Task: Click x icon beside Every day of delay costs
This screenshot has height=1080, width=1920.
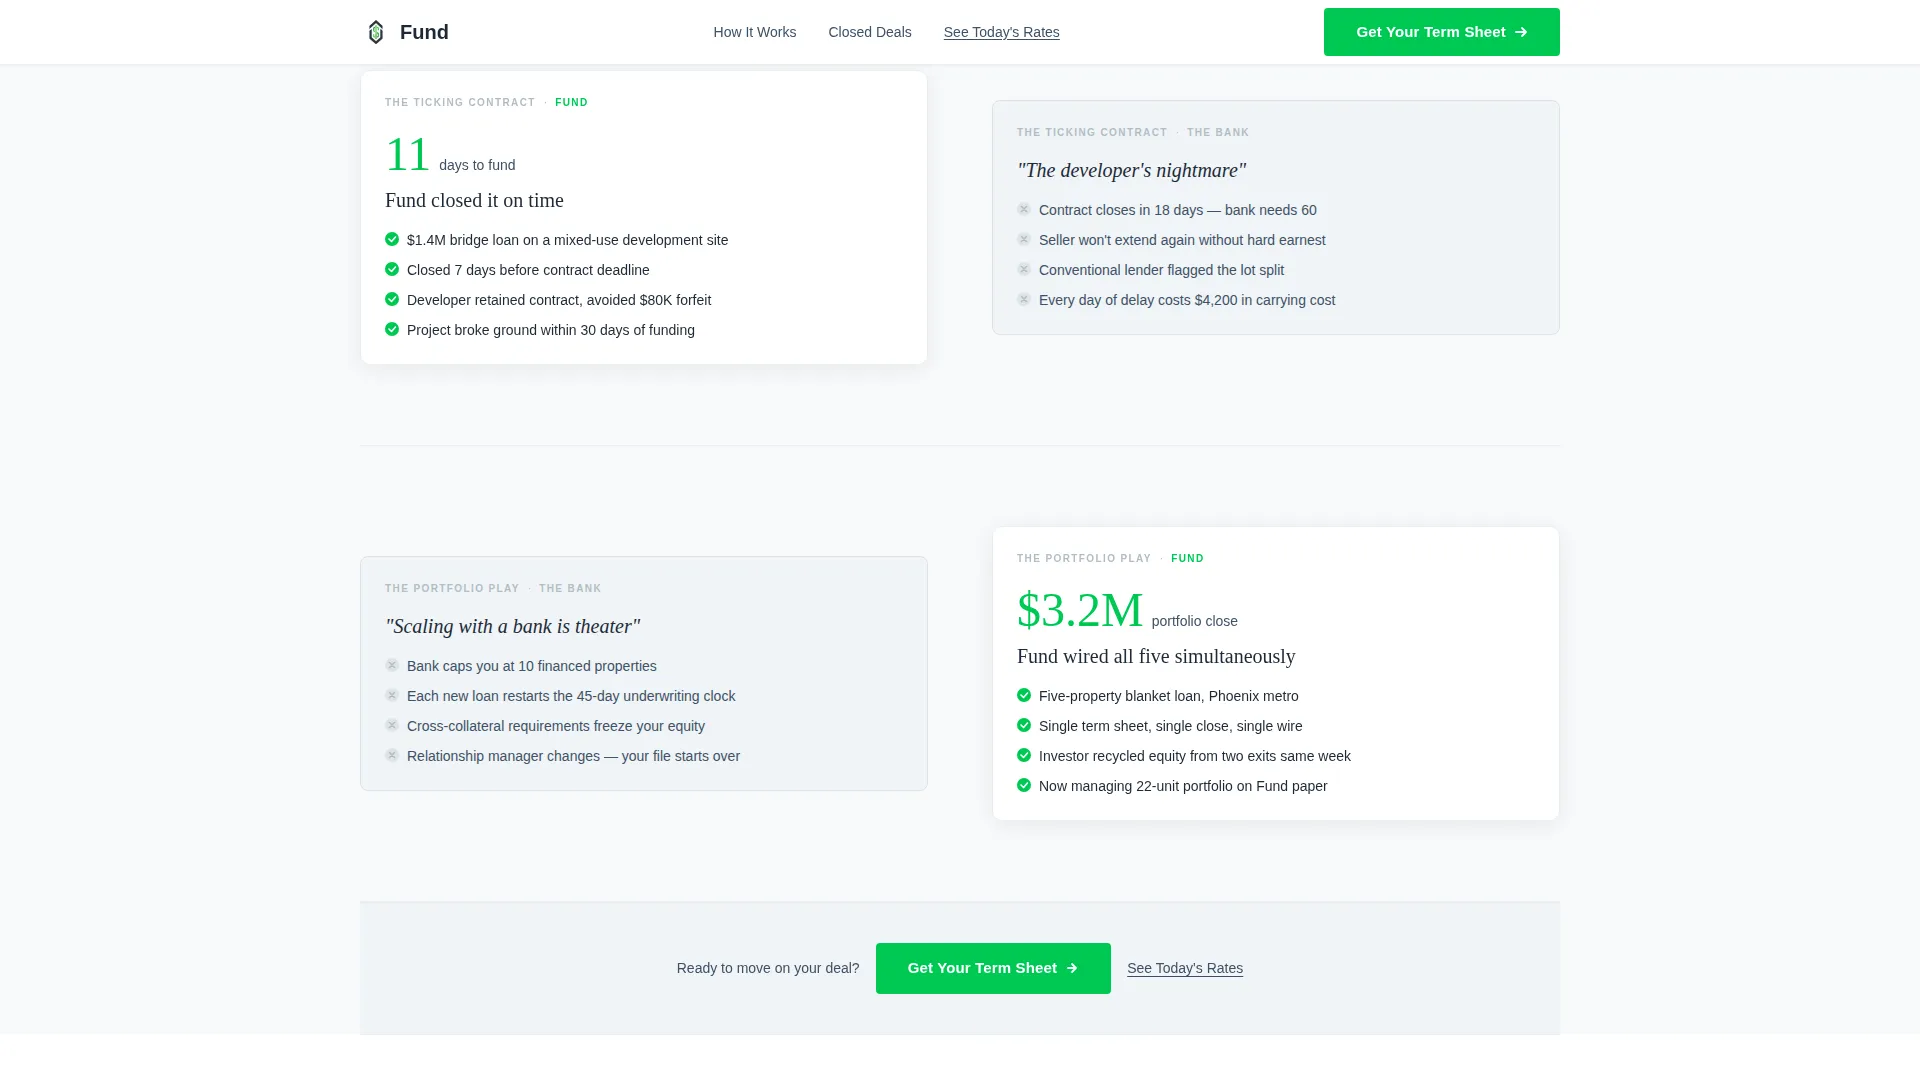Action: [1024, 299]
